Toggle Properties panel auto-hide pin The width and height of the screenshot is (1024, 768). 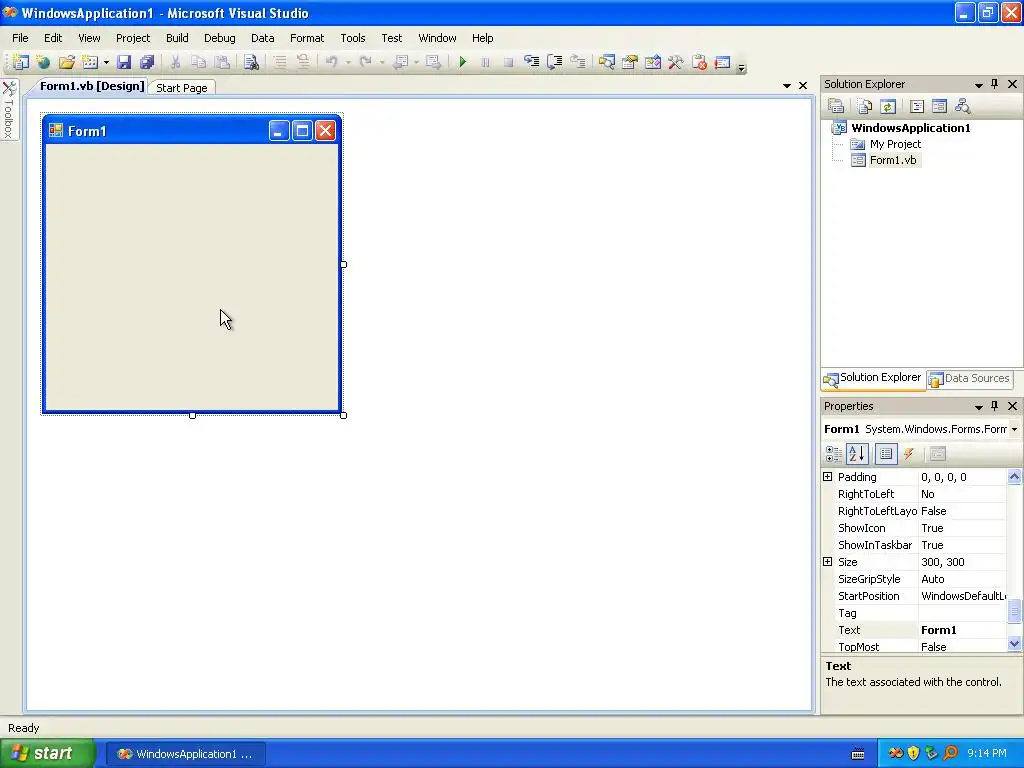pyautogui.click(x=995, y=406)
